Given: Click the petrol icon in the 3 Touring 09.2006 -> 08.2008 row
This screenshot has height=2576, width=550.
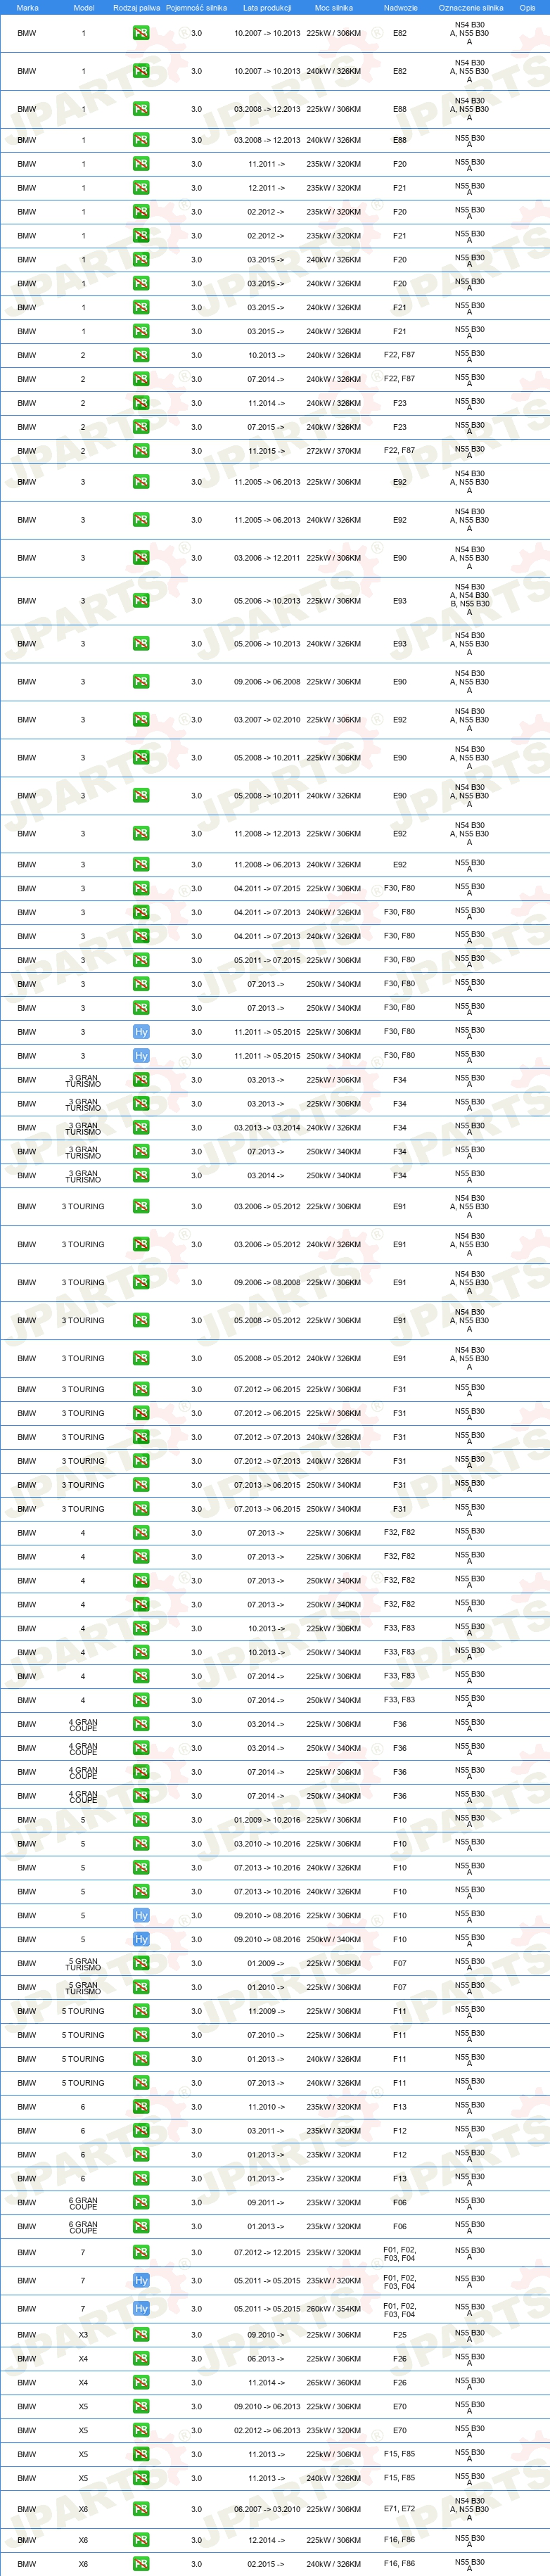Looking at the screenshot, I should click(141, 1283).
